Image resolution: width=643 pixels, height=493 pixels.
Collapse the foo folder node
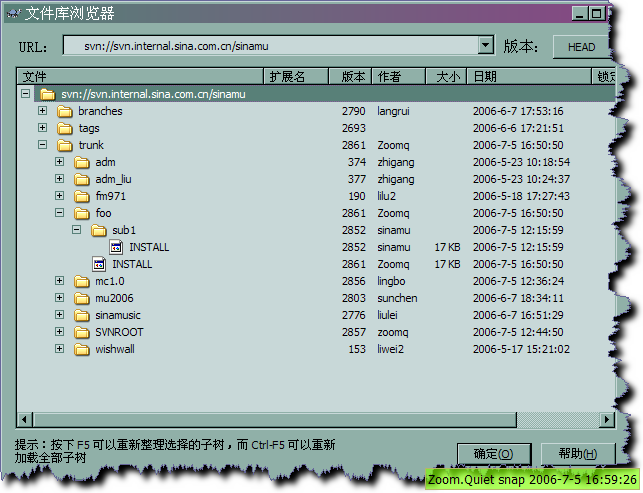59,213
